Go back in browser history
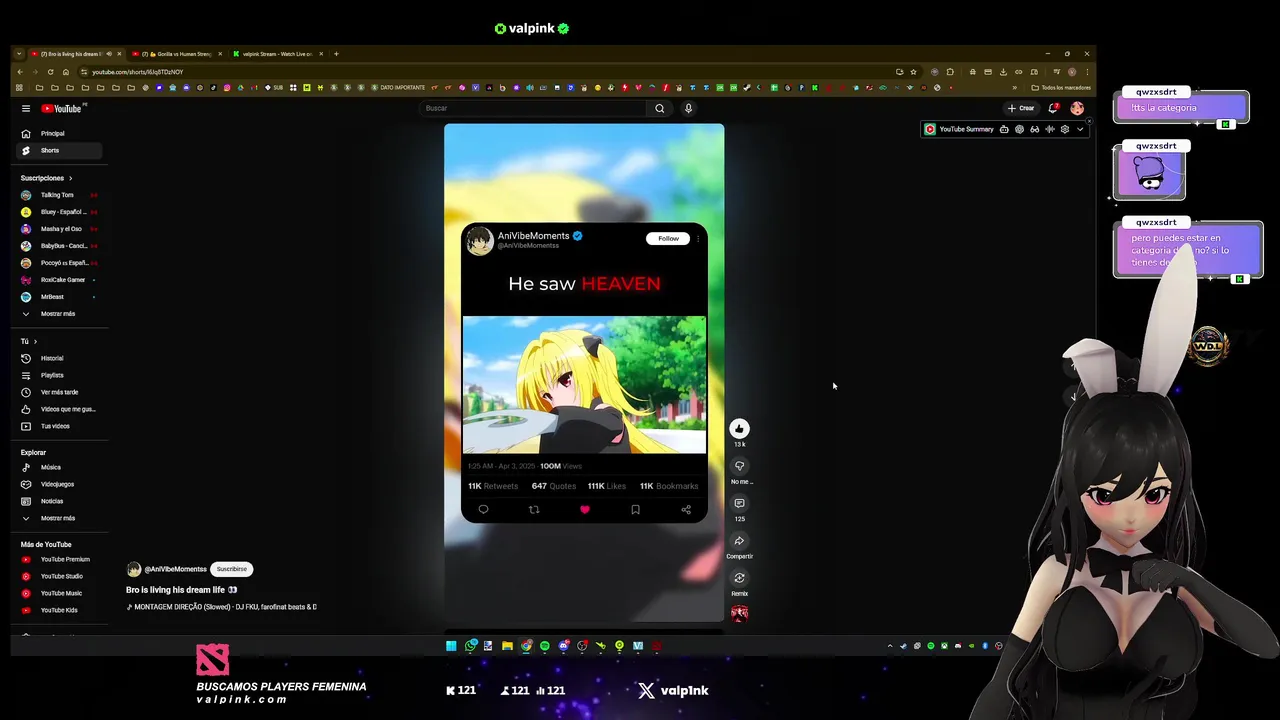The width and height of the screenshot is (1280, 720). [19, 72]
